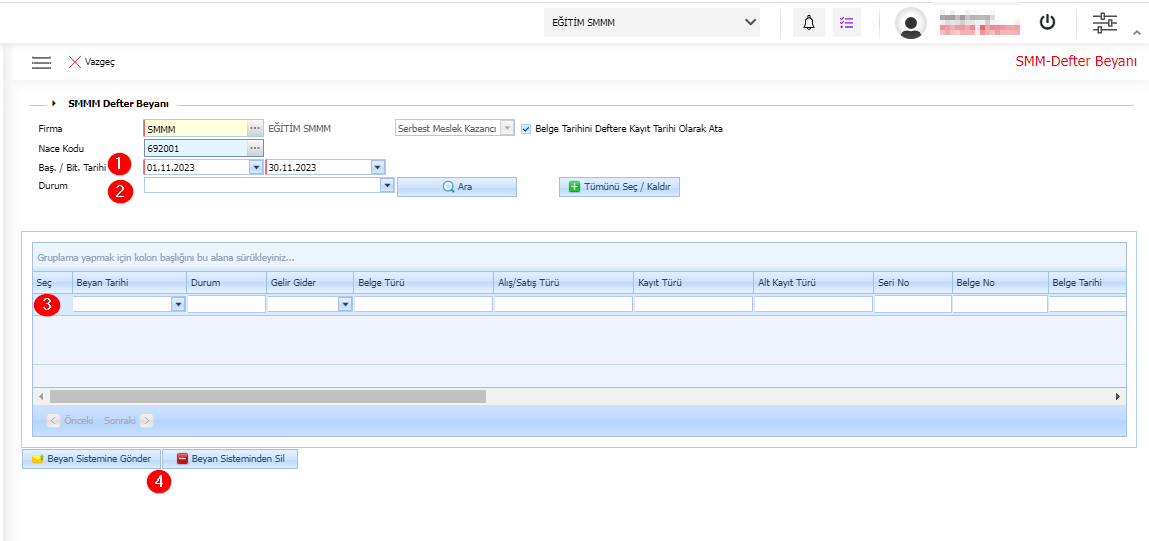Viewport: 1149px width, 541px height.
Task: Sort by Gelir Gider column header
Action: click(310, 282)
